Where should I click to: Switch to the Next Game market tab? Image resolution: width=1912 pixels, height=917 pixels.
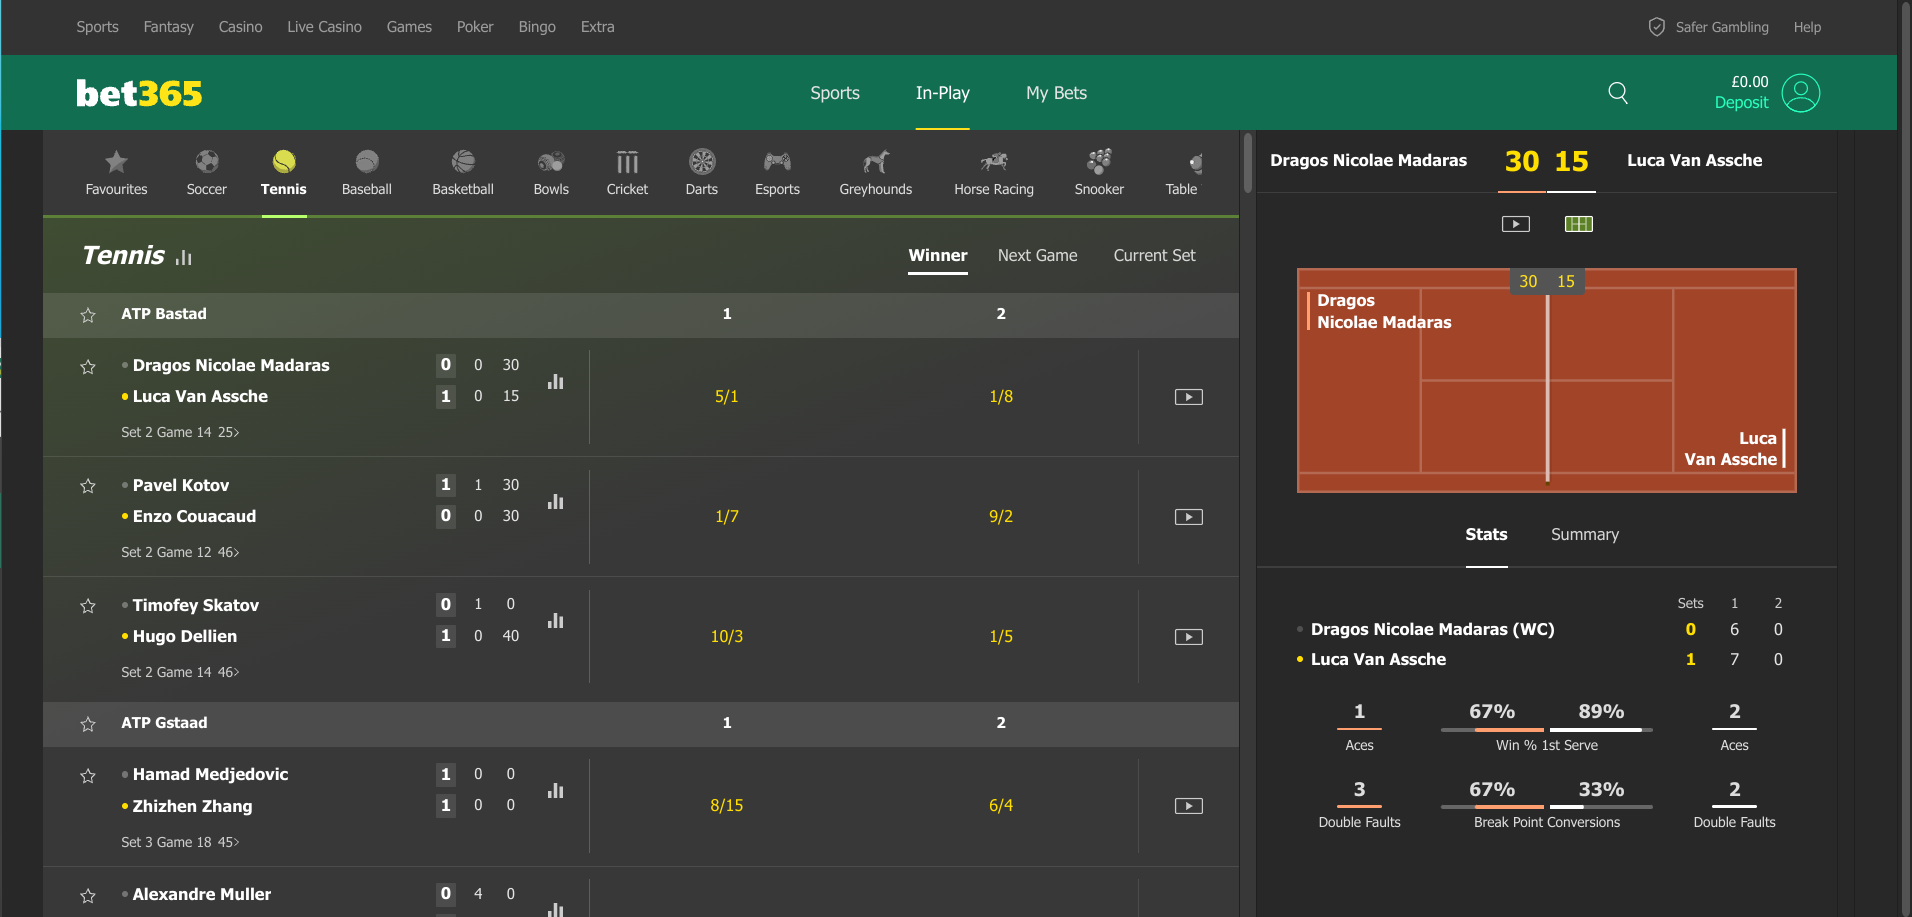(1038, 256)
